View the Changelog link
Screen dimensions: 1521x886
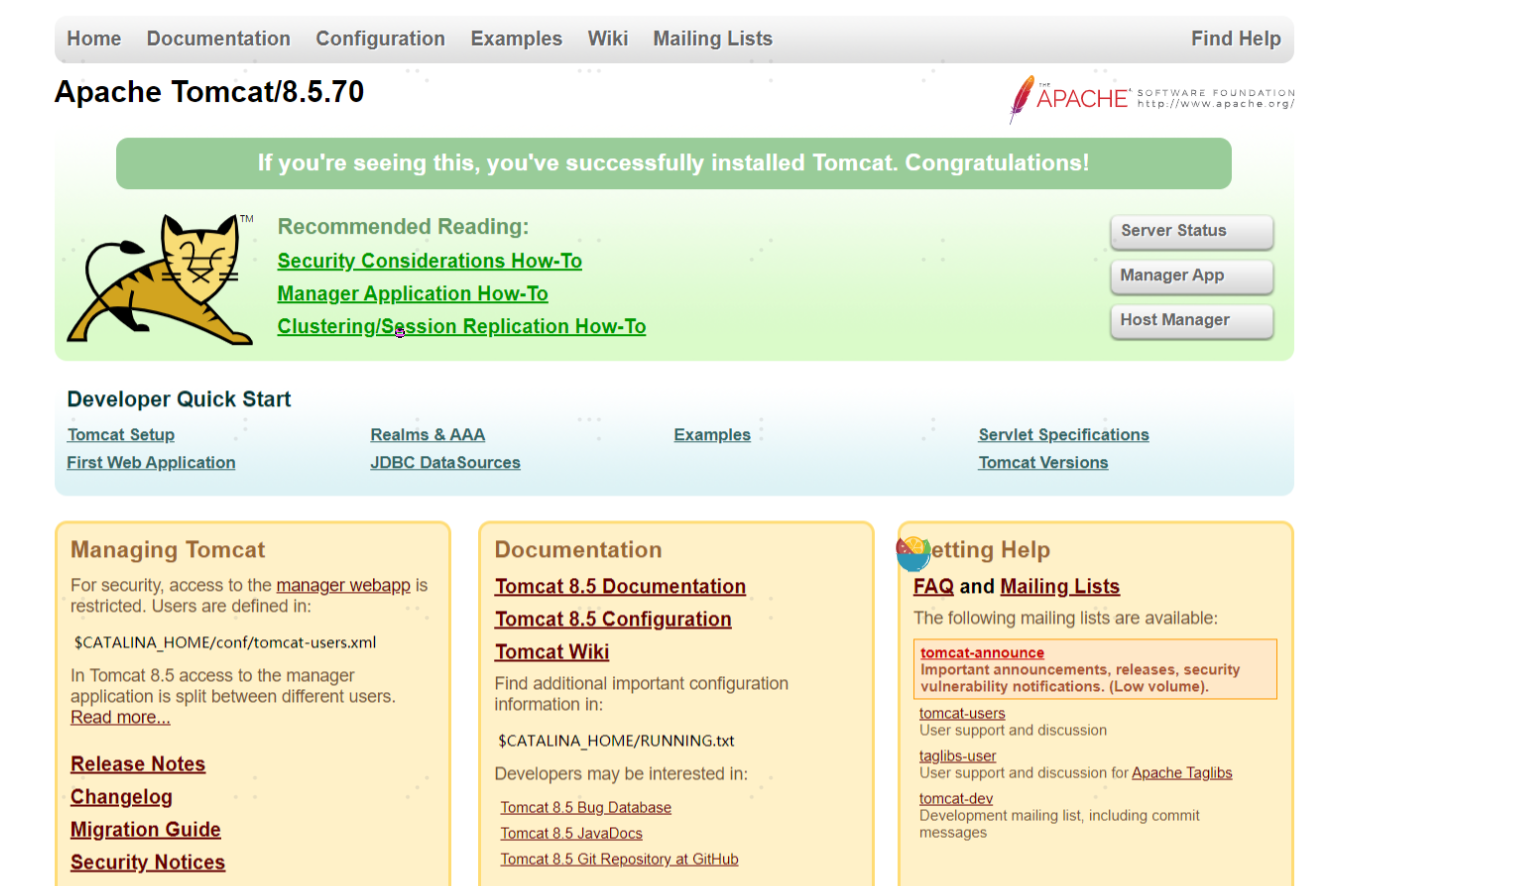(x=121, y=797)
